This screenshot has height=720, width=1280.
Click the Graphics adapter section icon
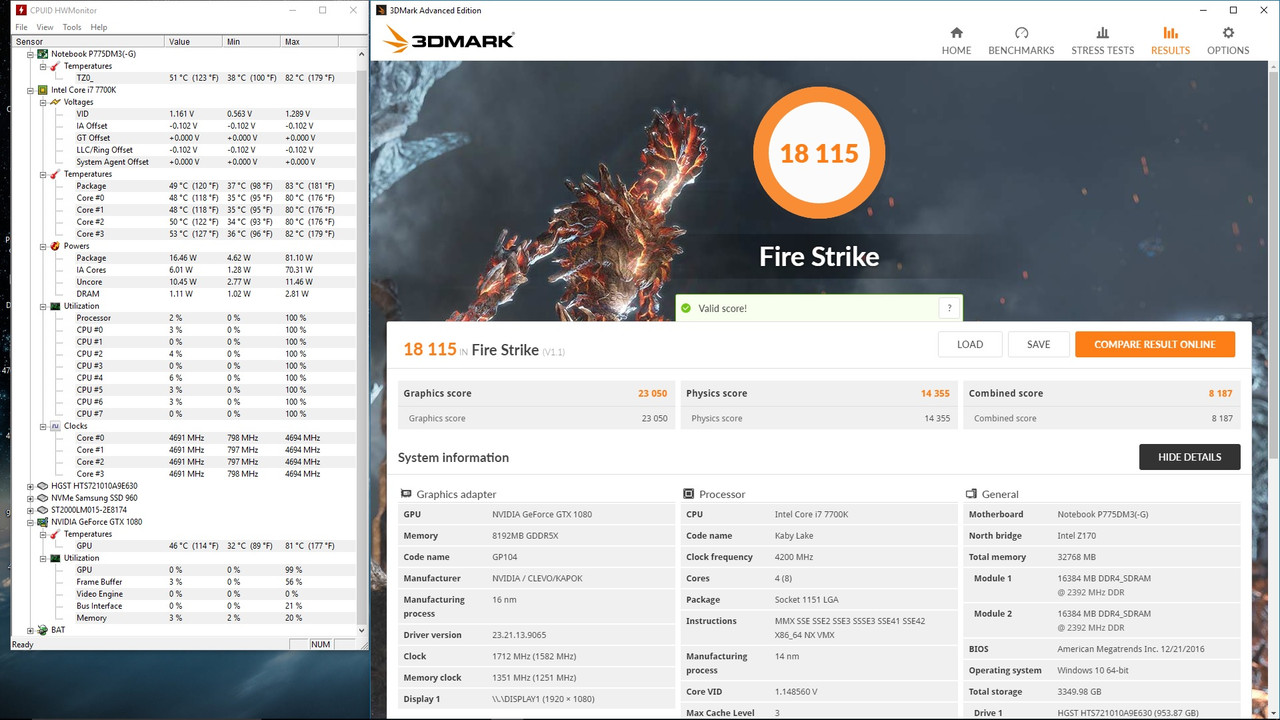click(x=406, y=494)
